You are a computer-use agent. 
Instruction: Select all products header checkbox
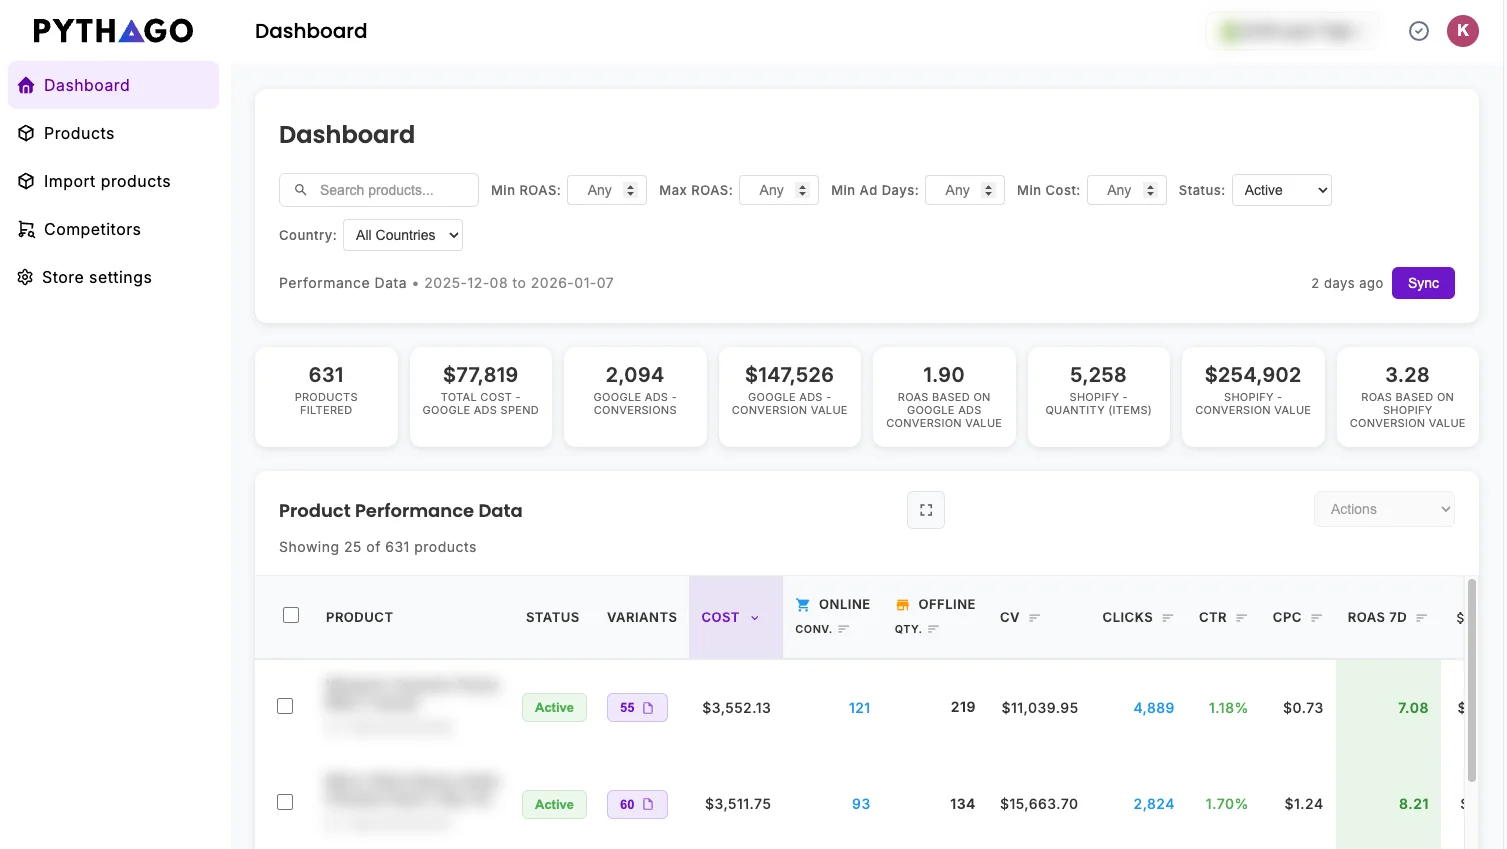(x=291, y=615)
